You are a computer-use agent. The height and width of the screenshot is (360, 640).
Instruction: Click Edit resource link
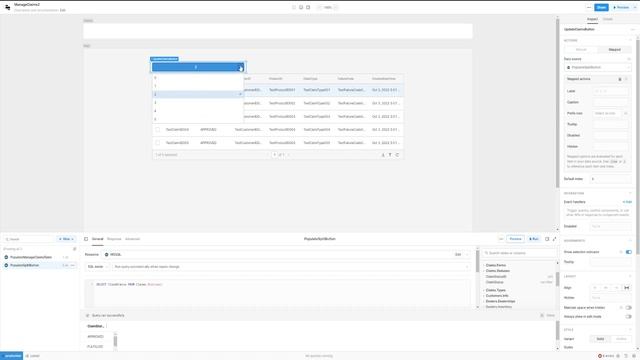pos(458,255)
